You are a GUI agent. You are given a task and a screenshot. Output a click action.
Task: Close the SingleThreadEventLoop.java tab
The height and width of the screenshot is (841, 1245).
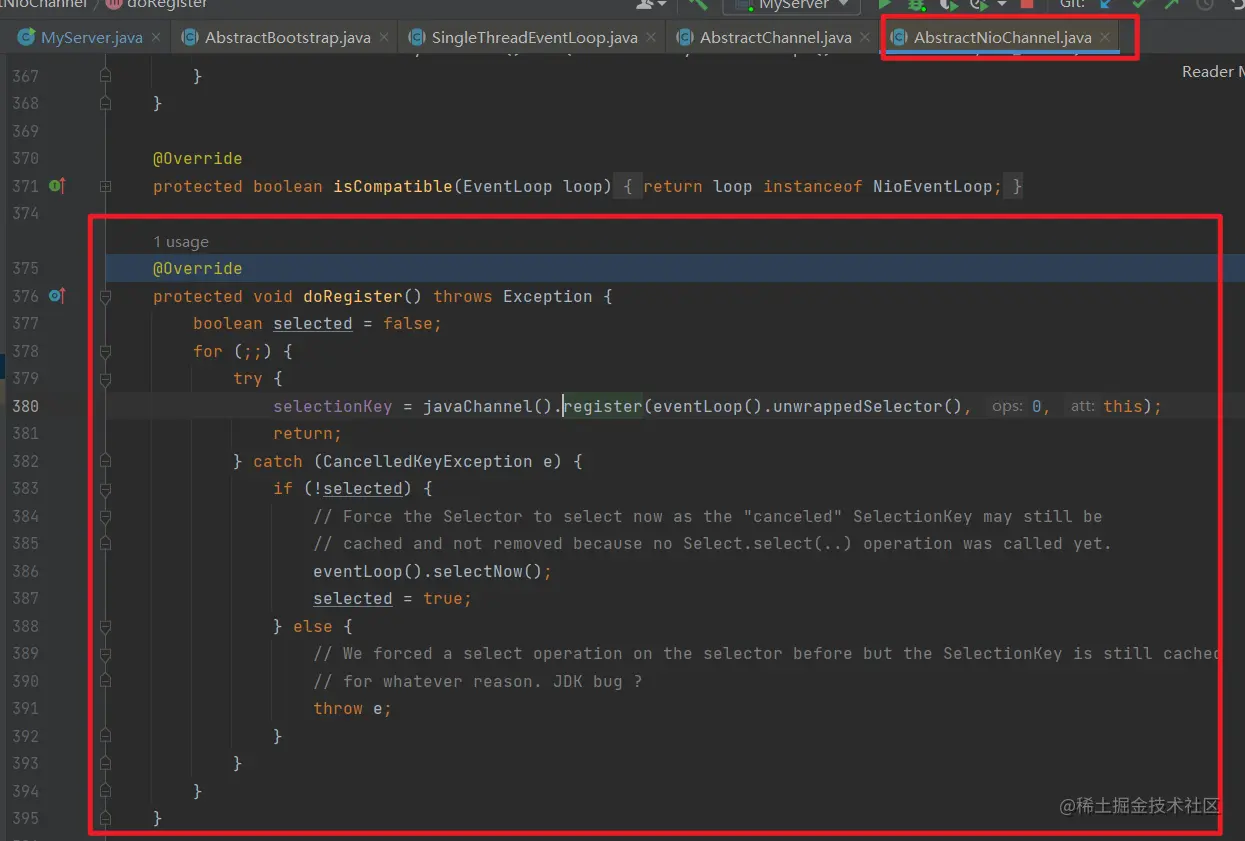(x=651, y=38)
